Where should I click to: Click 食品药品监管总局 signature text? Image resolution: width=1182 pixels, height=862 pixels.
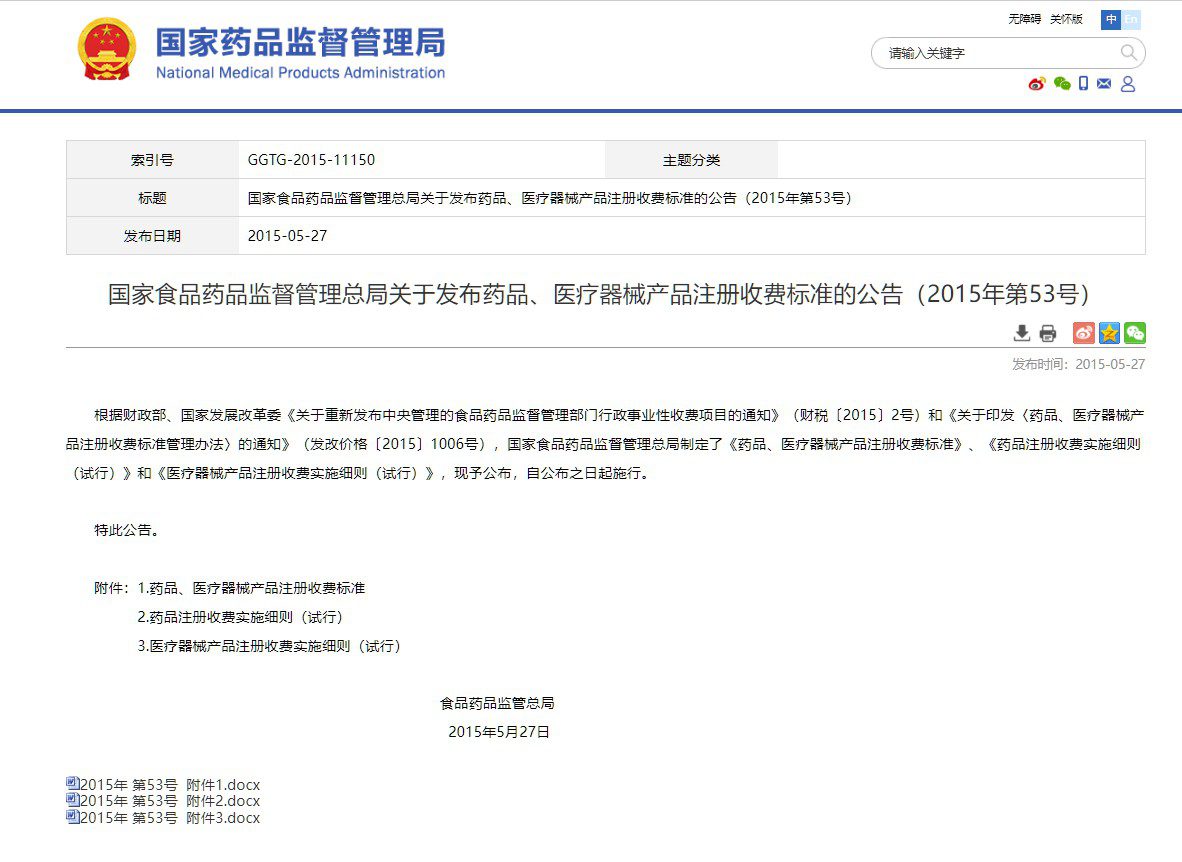click(x=498, y=703)
